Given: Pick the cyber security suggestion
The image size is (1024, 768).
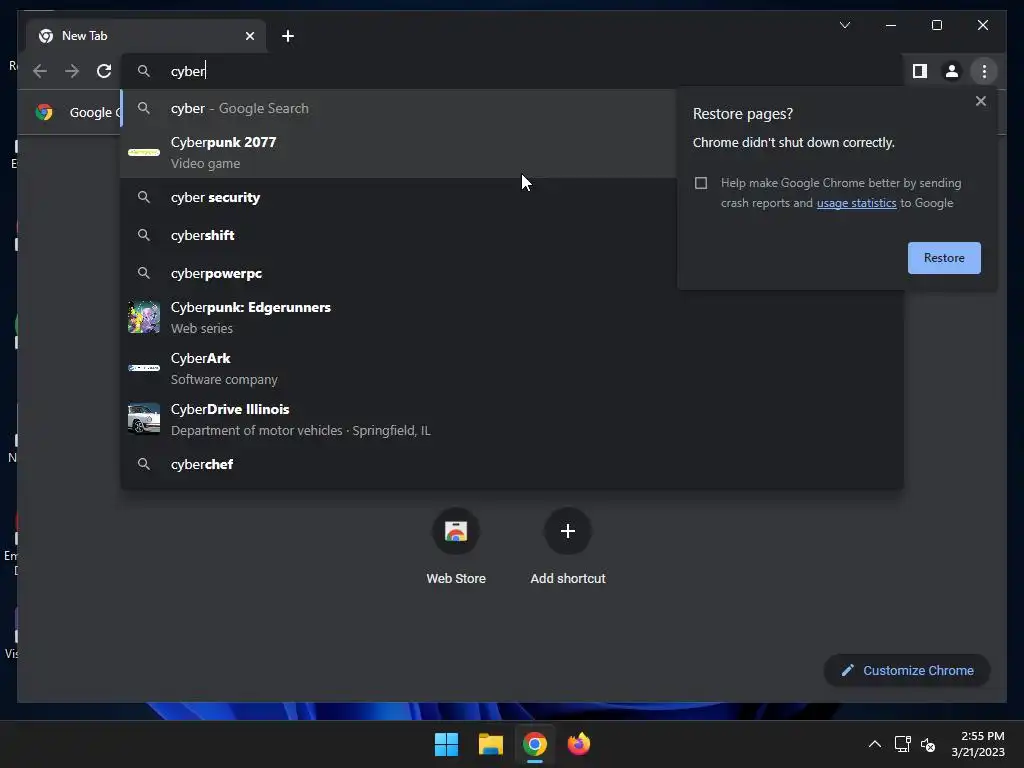Looking at the screenshot, I should coord(398,197).
